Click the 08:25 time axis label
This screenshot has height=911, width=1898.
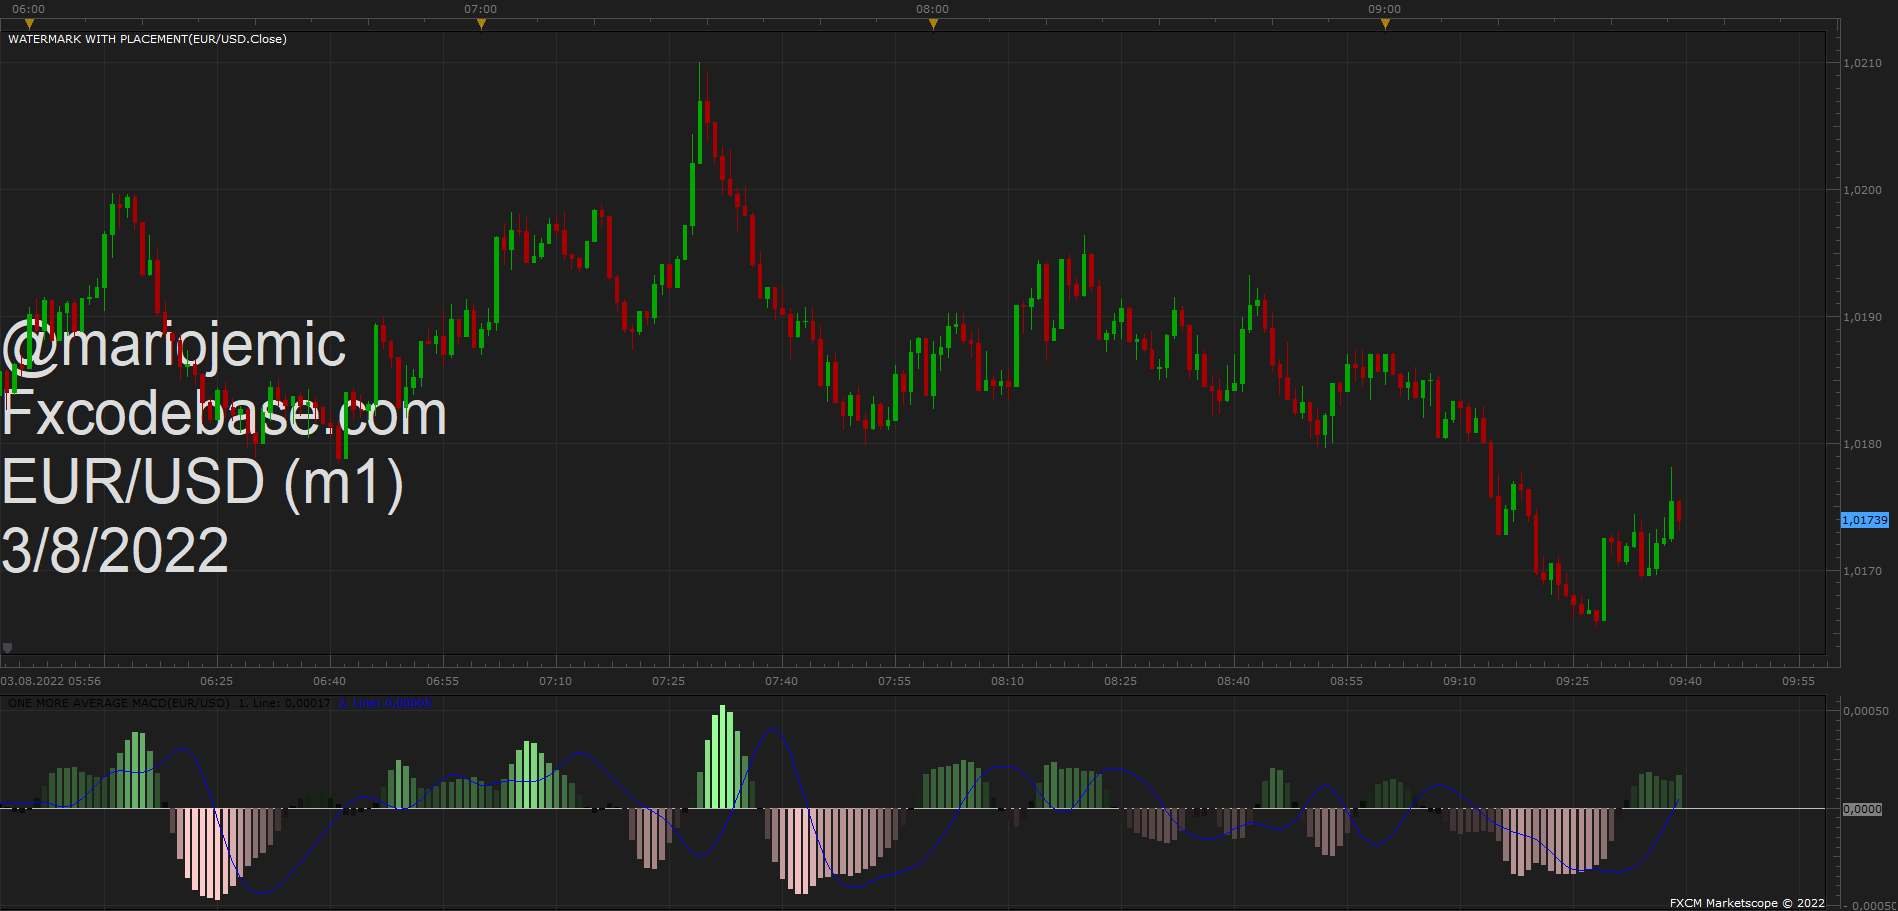point(1120,681)
